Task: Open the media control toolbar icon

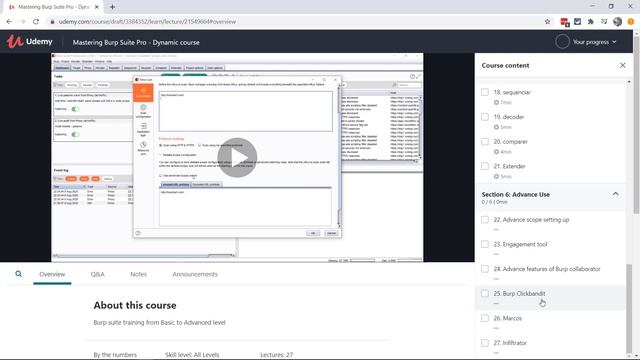Action: coord(604,22)
